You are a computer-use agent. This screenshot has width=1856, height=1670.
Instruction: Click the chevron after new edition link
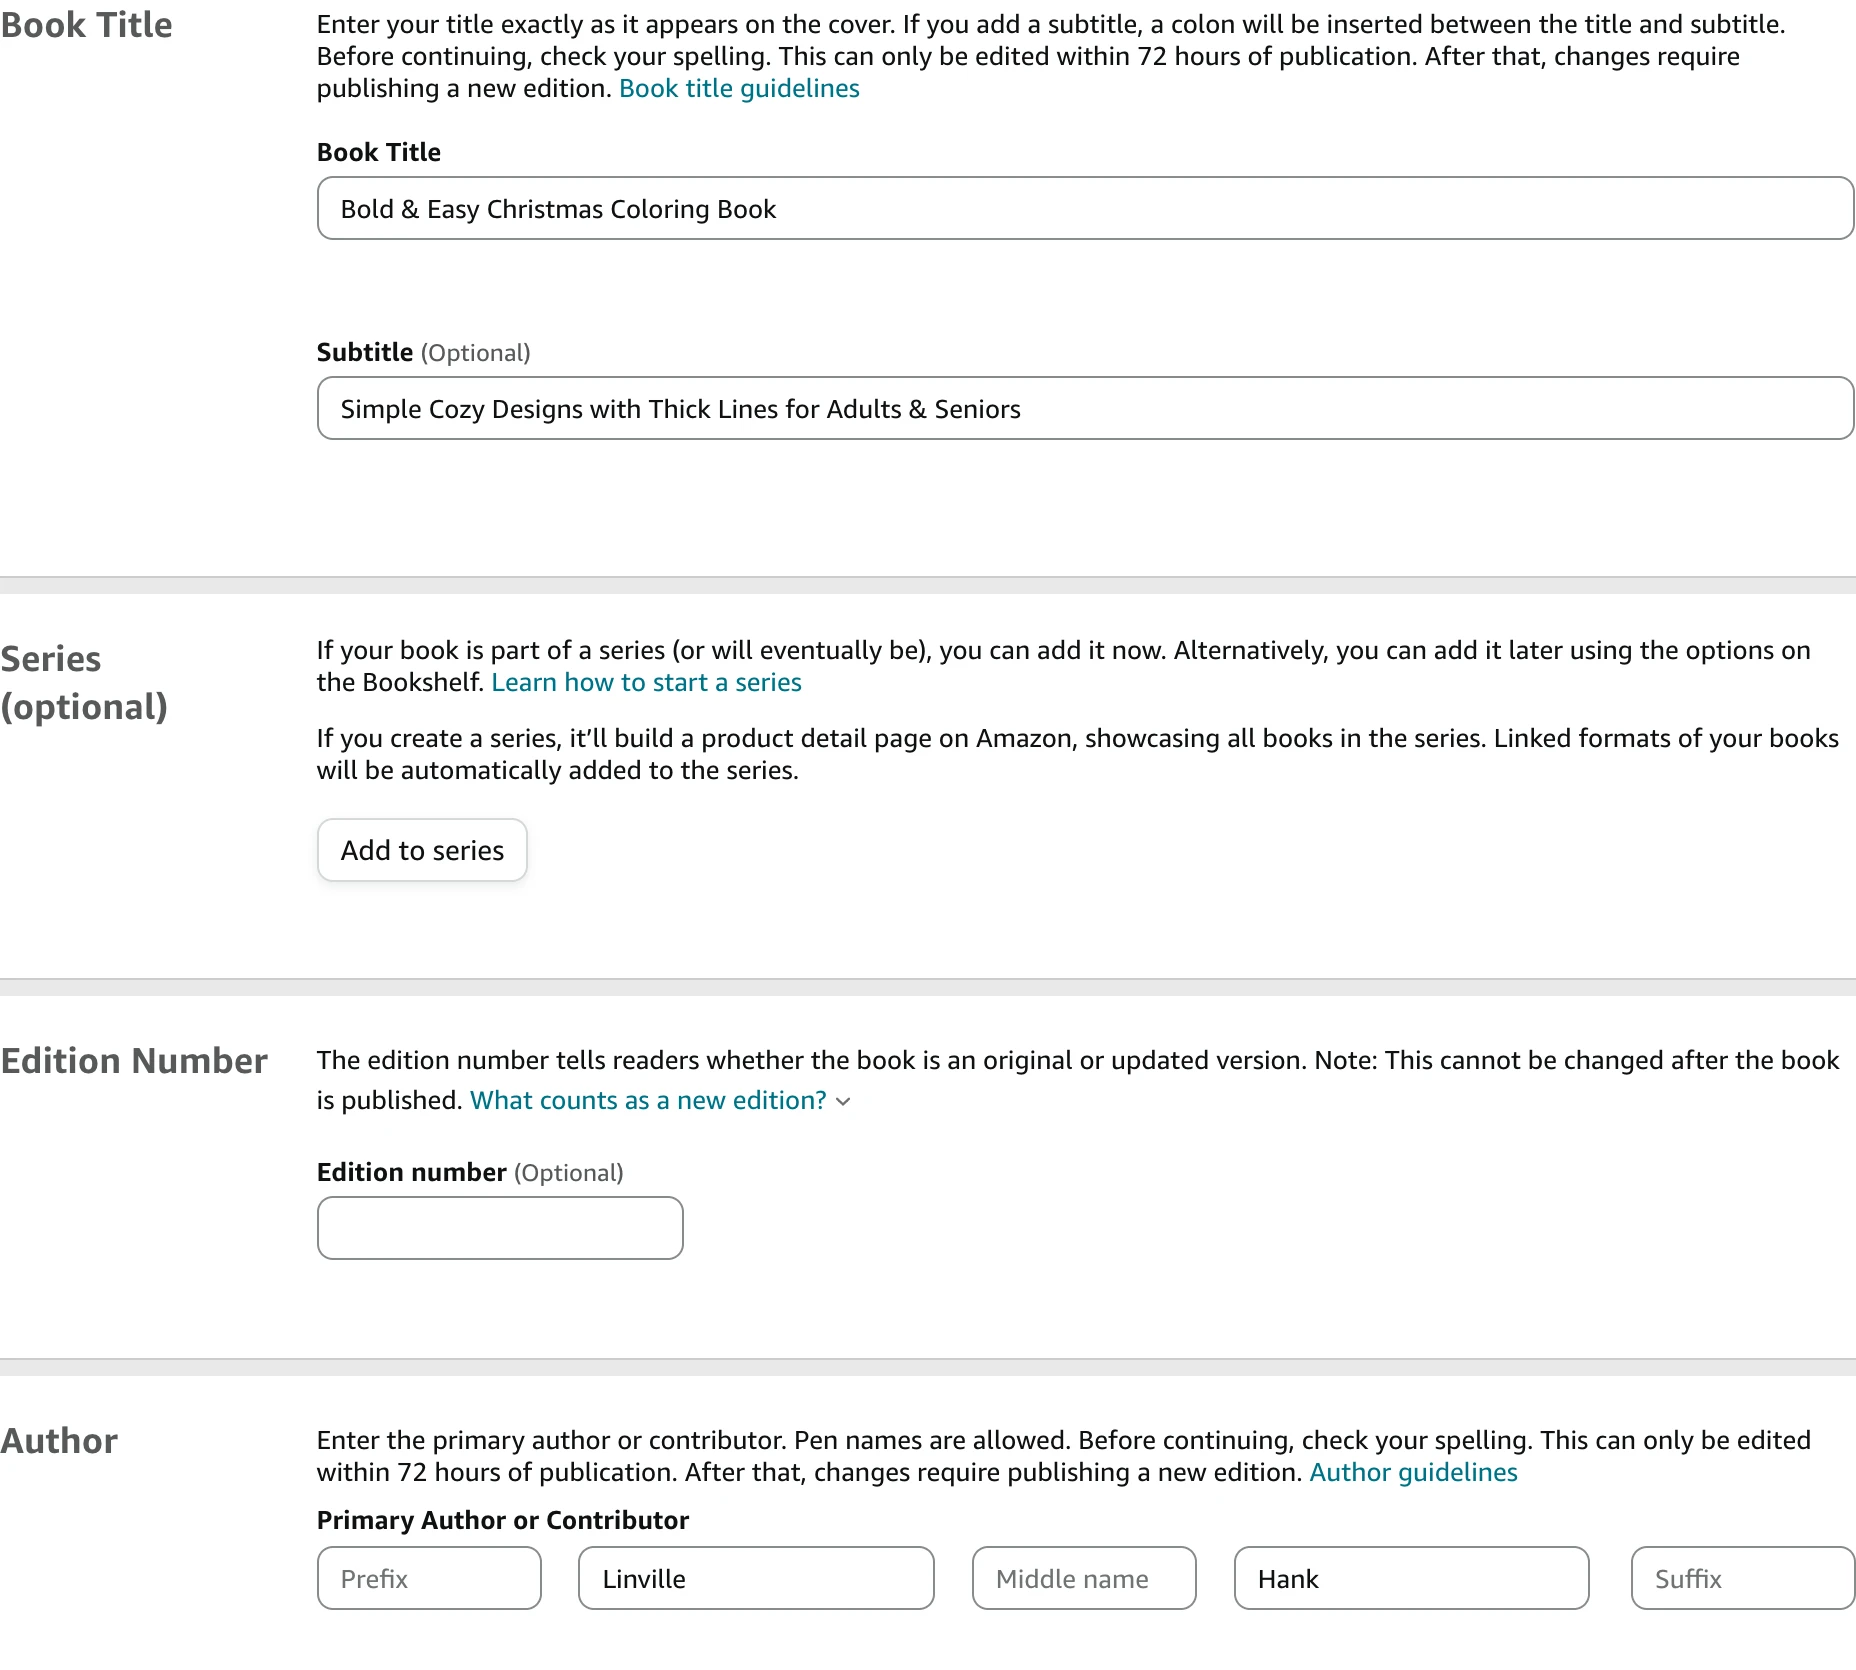[843, 1101]
